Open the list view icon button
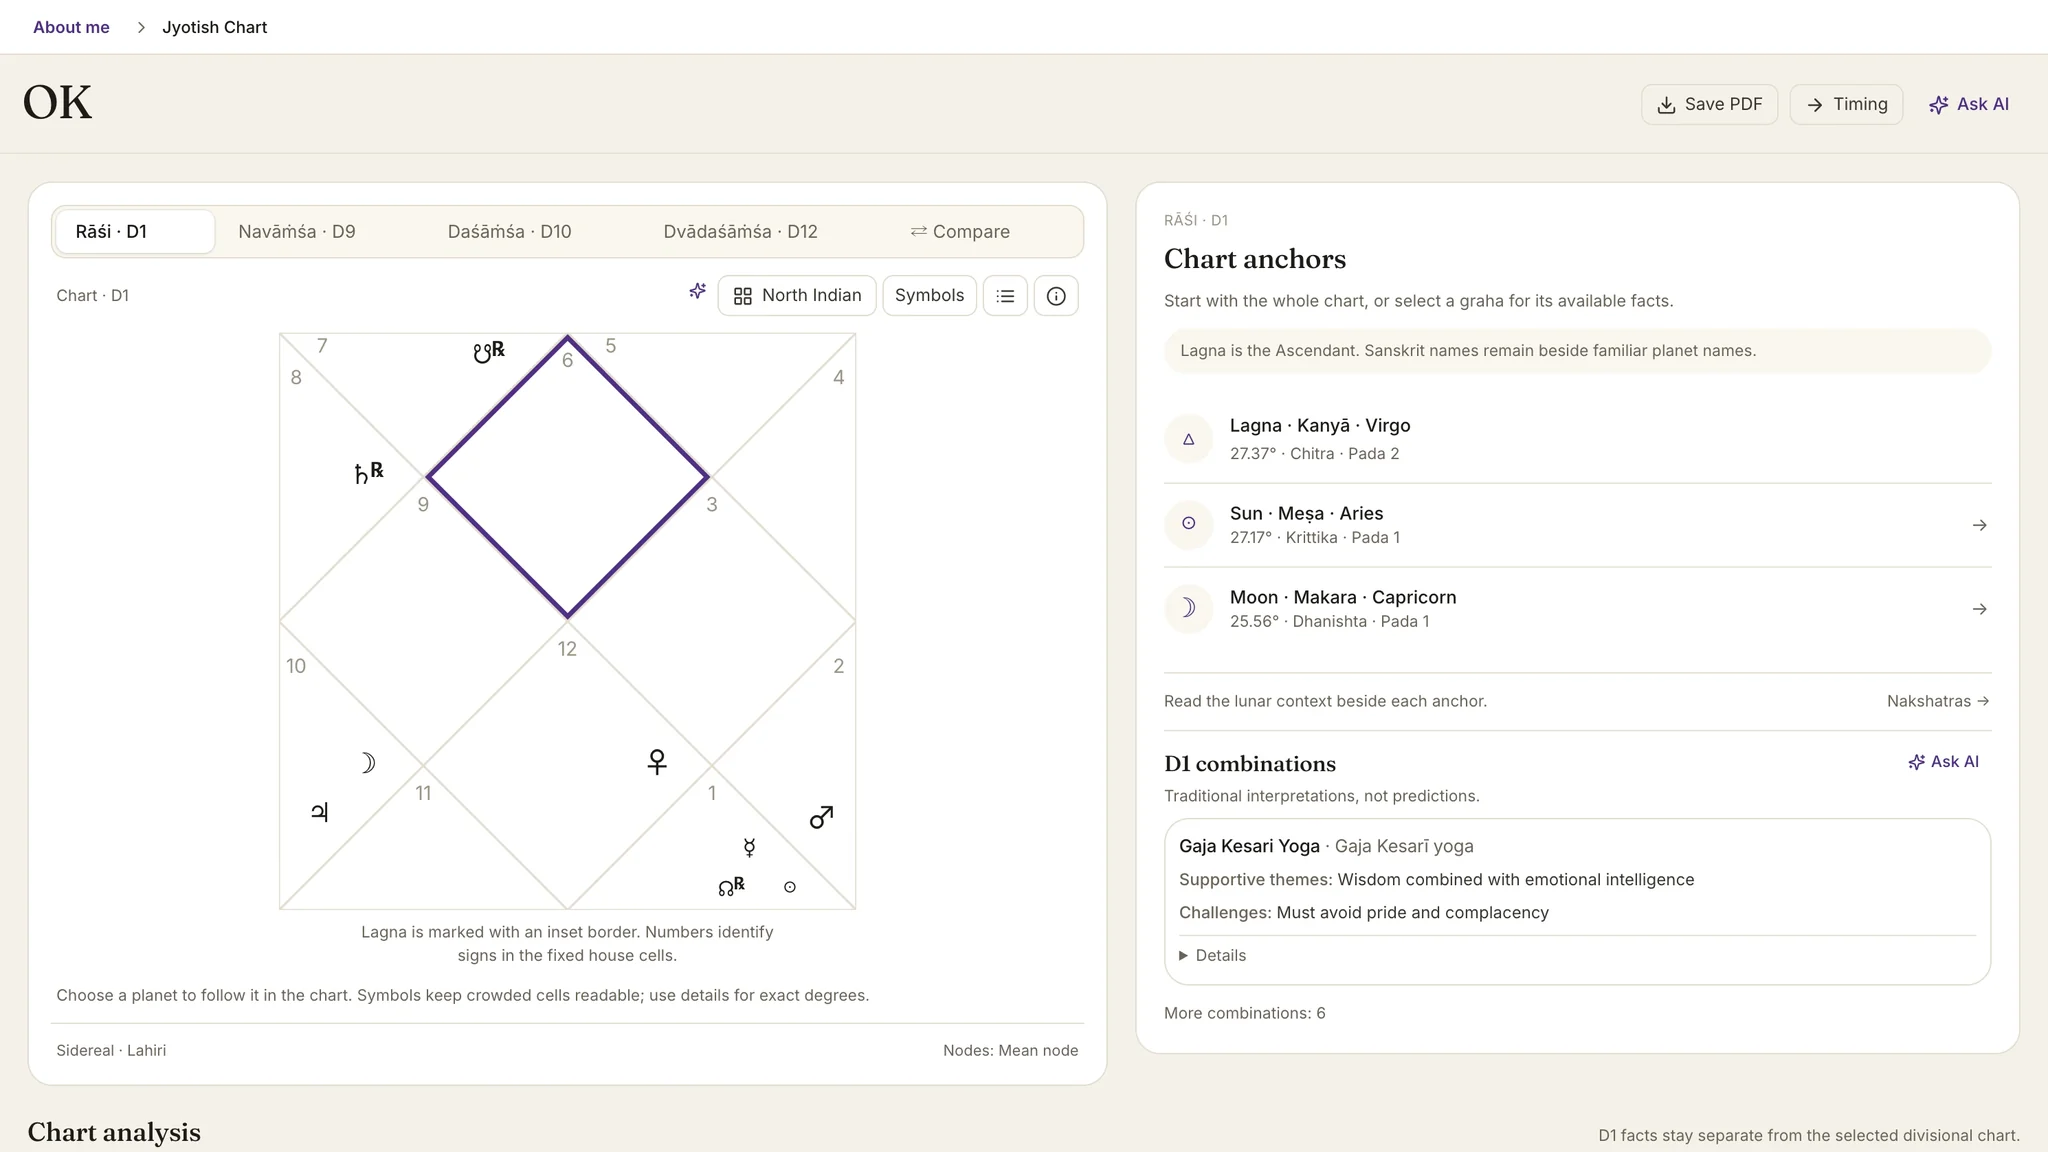The image size is (2048, 1152). 1005,296
